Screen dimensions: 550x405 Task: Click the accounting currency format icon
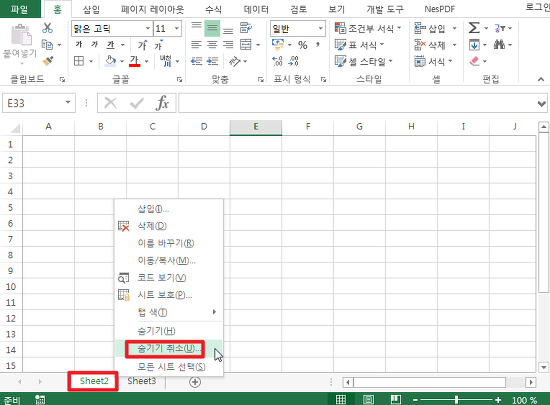click(x=278, y=45)
